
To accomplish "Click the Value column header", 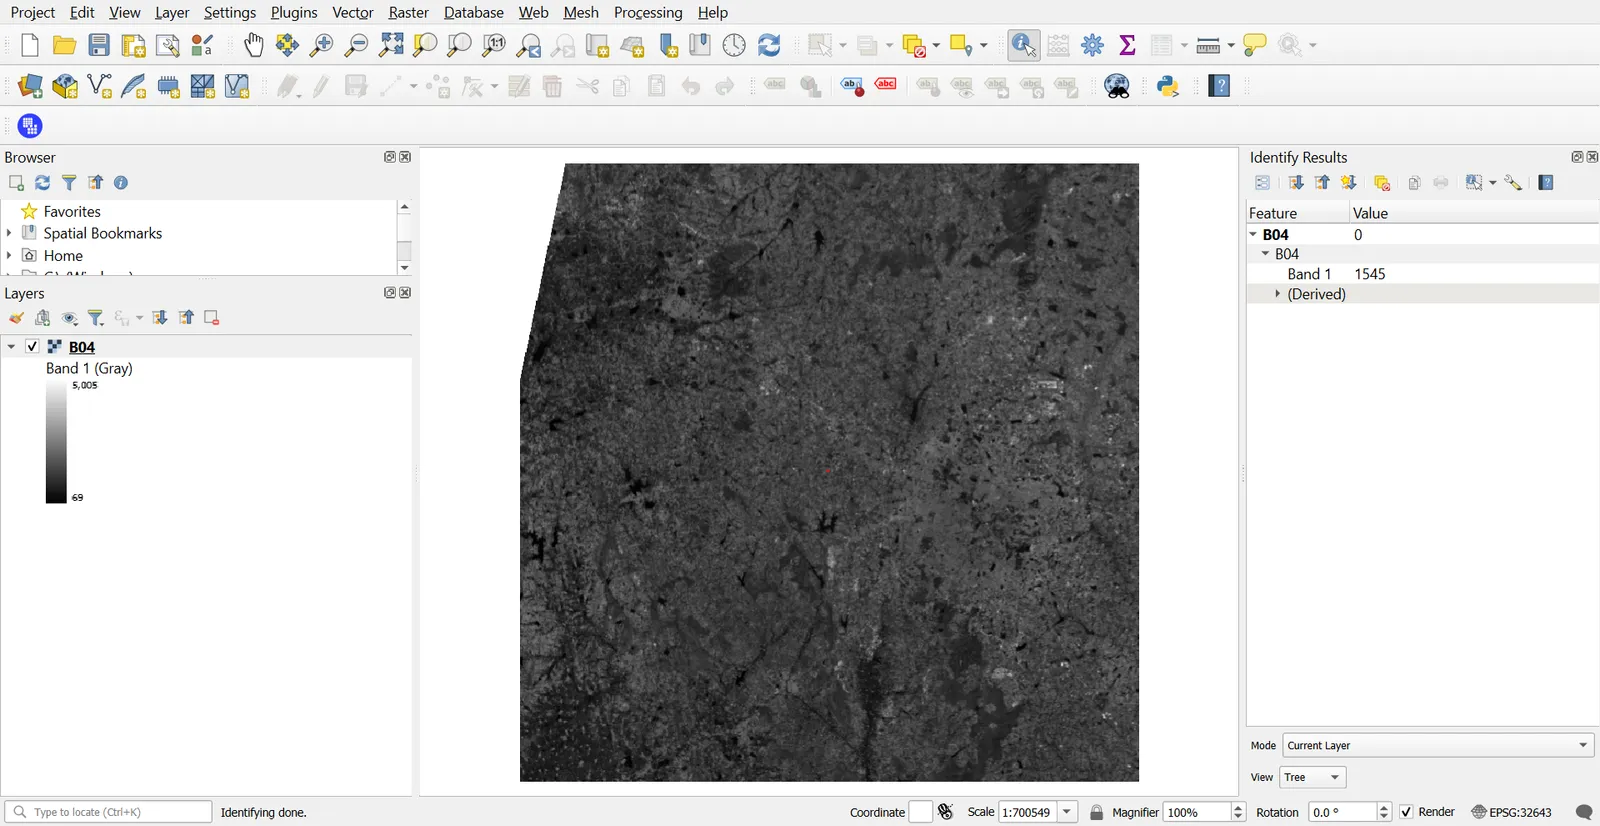I will [x=1474, y=213].
